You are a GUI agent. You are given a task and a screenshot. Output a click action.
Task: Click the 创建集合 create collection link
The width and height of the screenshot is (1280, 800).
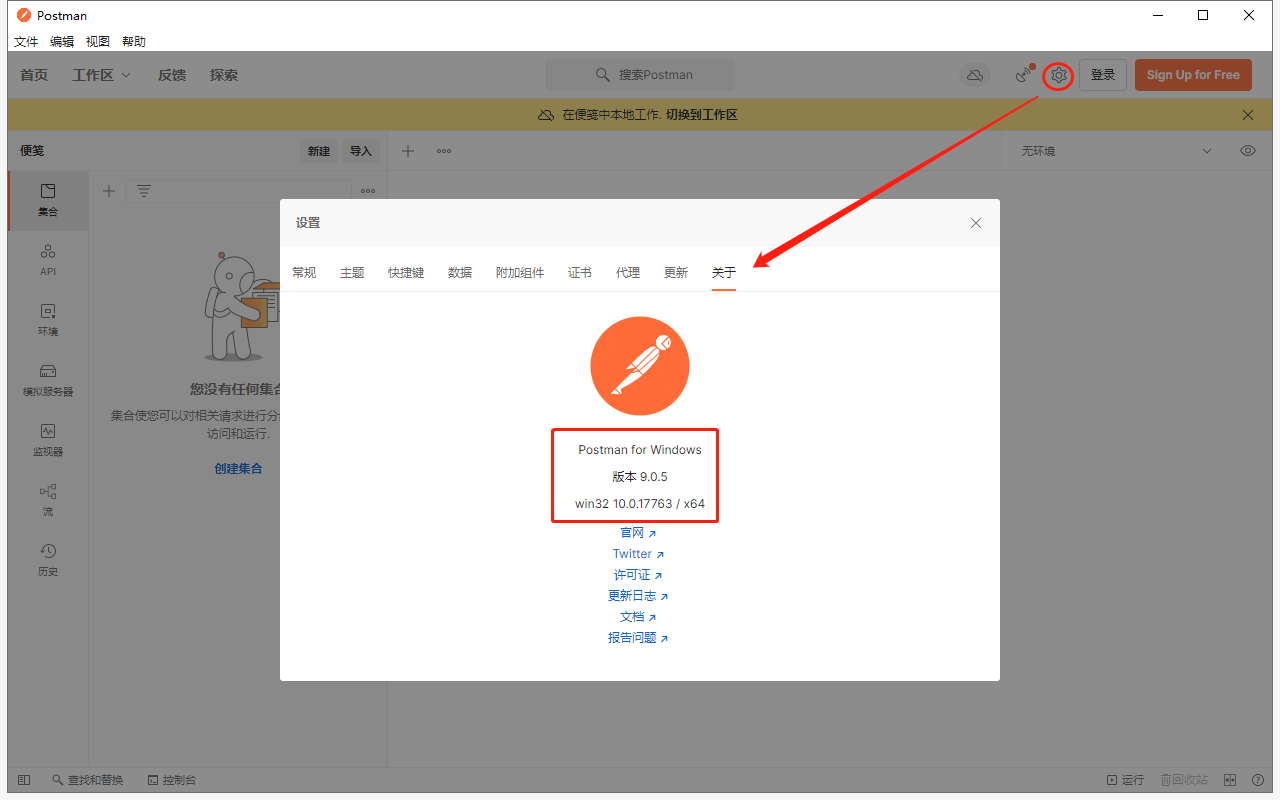[x=238, y=468]
